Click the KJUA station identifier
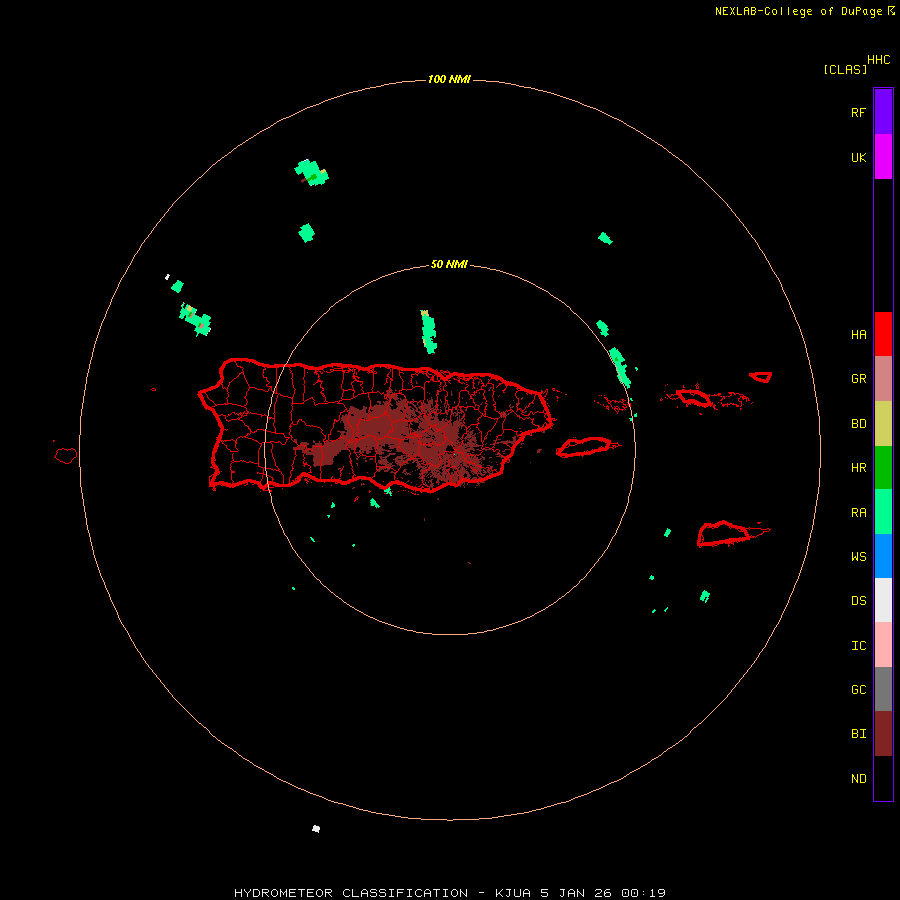This screenshot has height=900, width=900. (514, 893)
